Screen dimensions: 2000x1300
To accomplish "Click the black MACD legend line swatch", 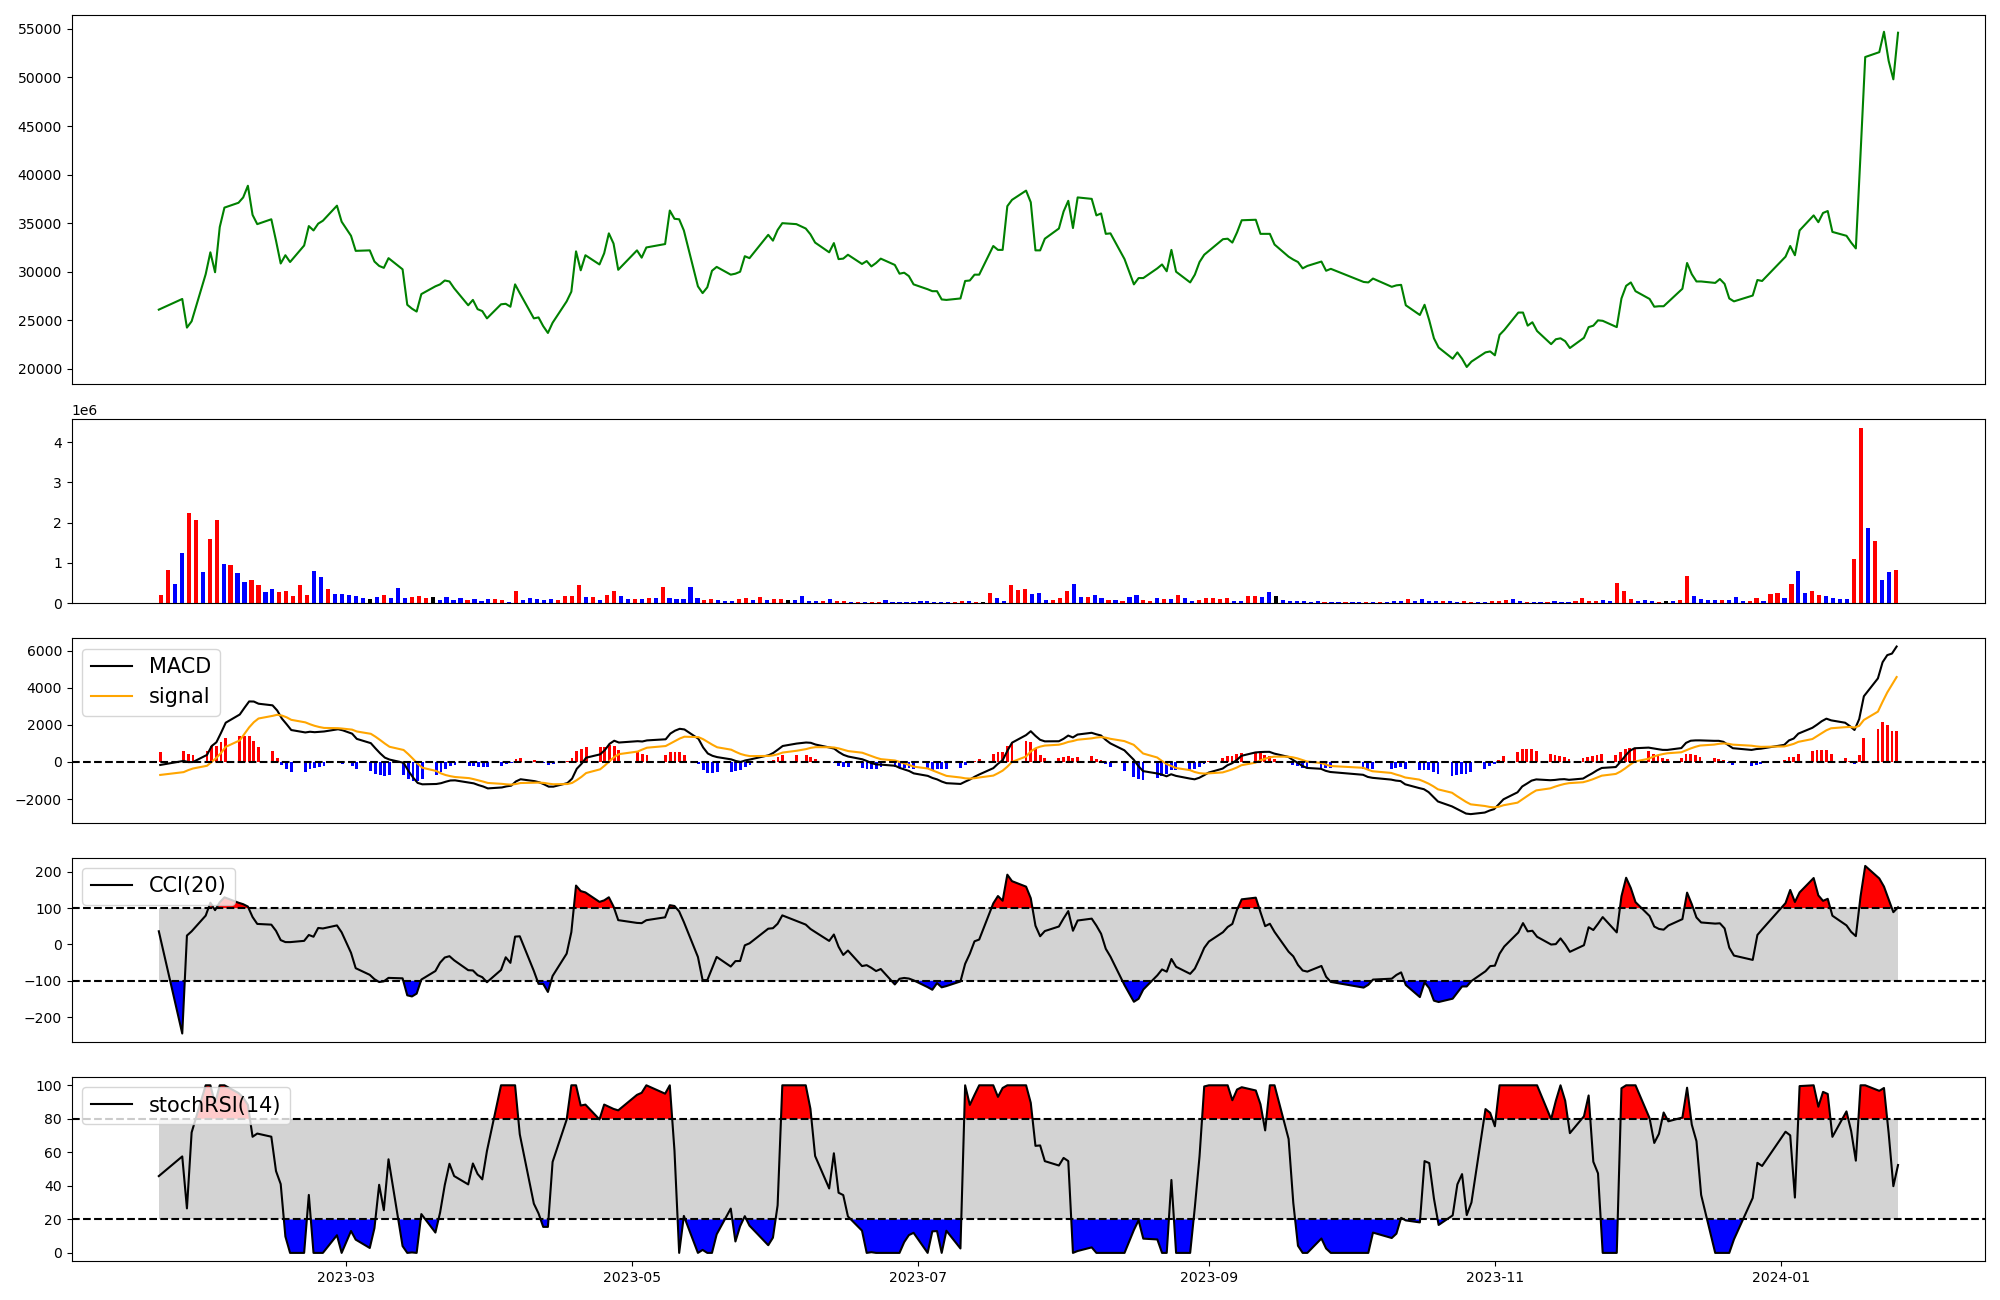I will point(112,666).
